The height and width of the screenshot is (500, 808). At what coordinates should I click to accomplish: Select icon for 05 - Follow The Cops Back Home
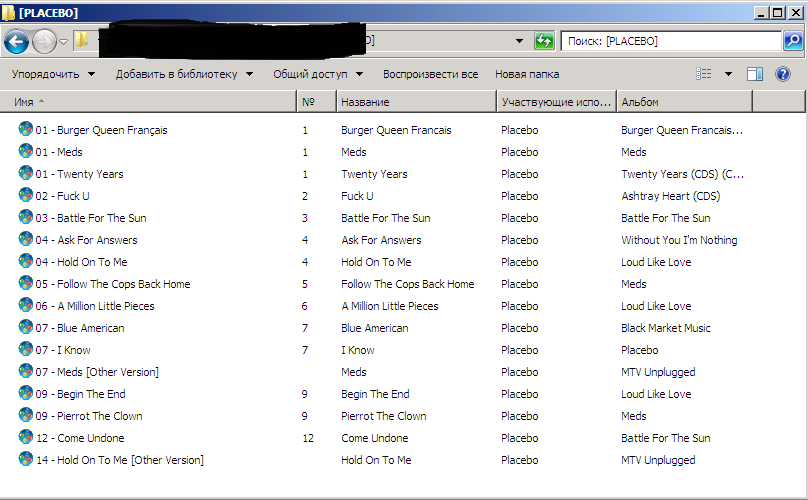click(25, 283)
